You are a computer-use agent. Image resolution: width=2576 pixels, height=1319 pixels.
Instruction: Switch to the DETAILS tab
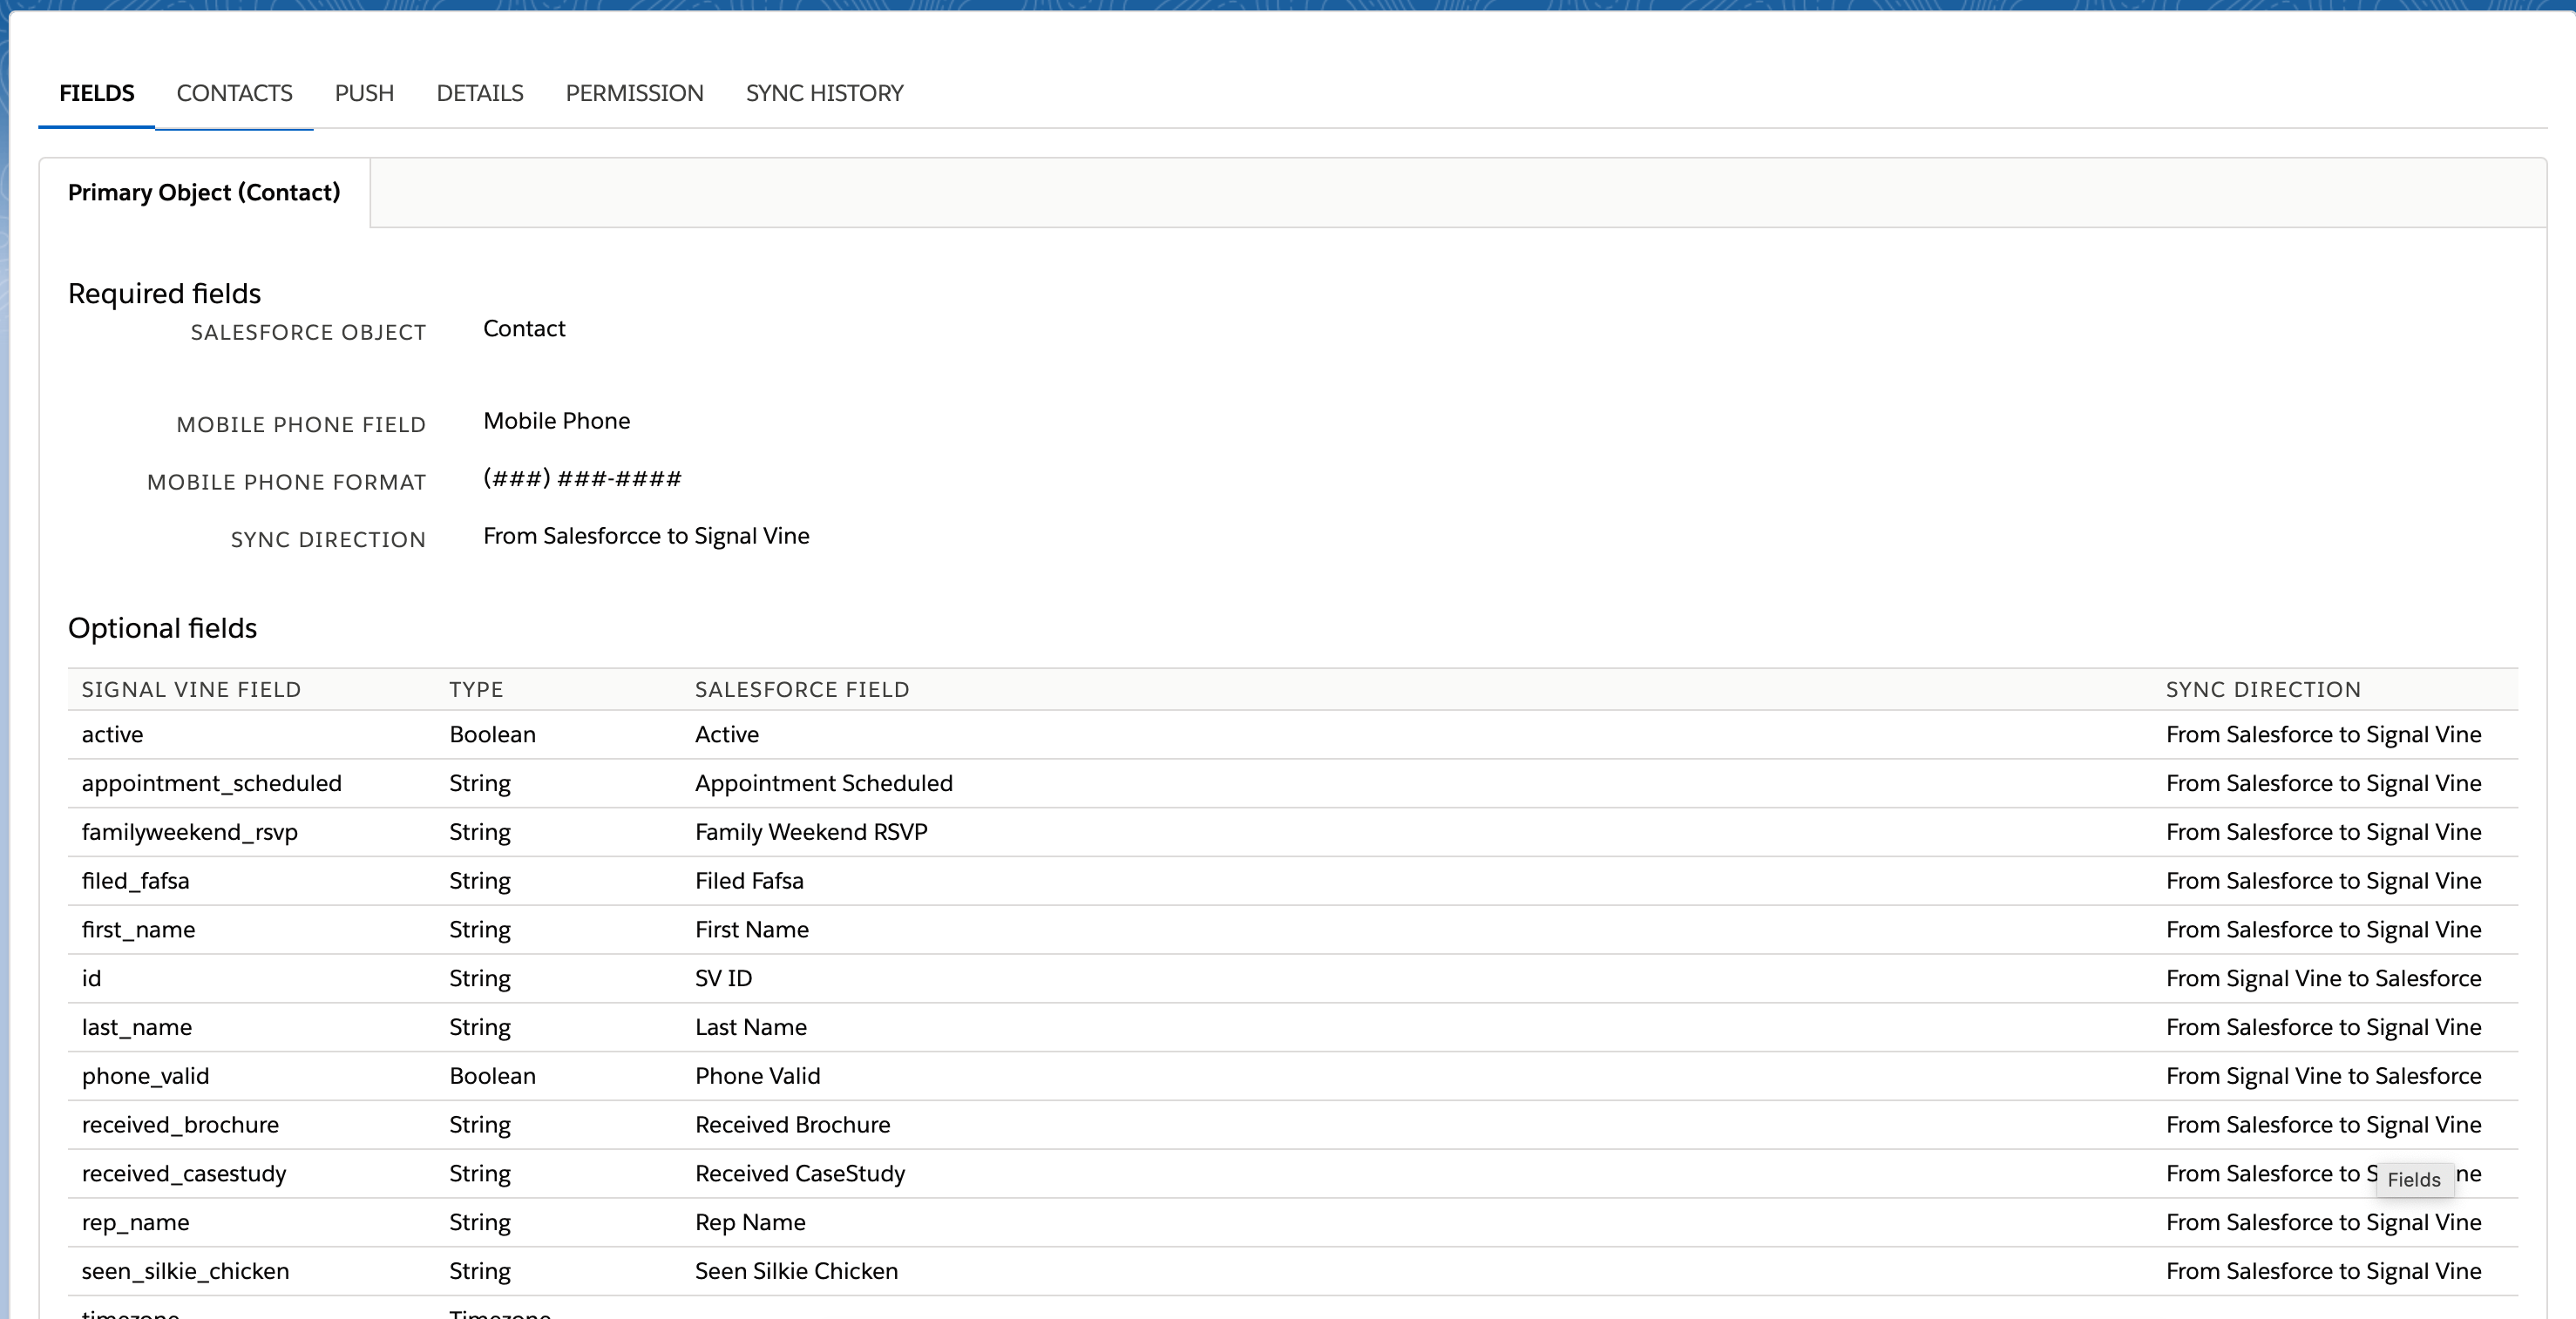[480, 93]
